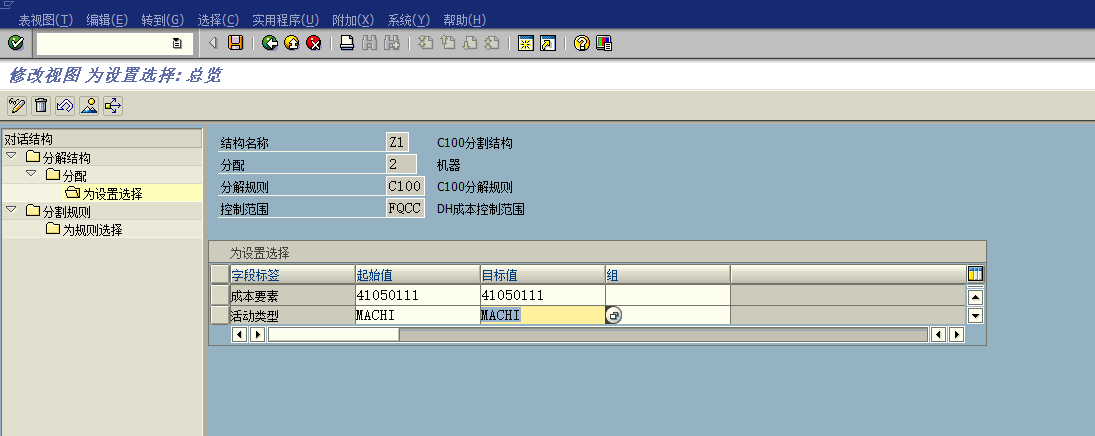Image resolution: width=1095 pixels, height=436 pixels.
Task: Jump to first page icon
Action: pyautogui.click(x=425, y=43)
